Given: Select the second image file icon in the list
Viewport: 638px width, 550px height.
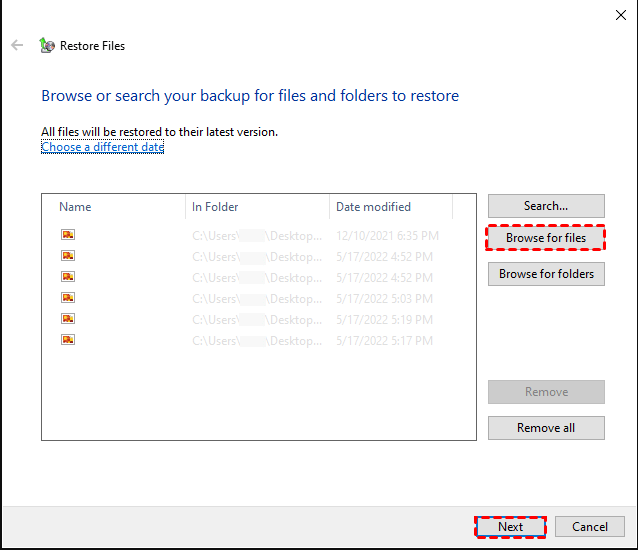Looking at the screenshot, I should (x=68, y=256).
